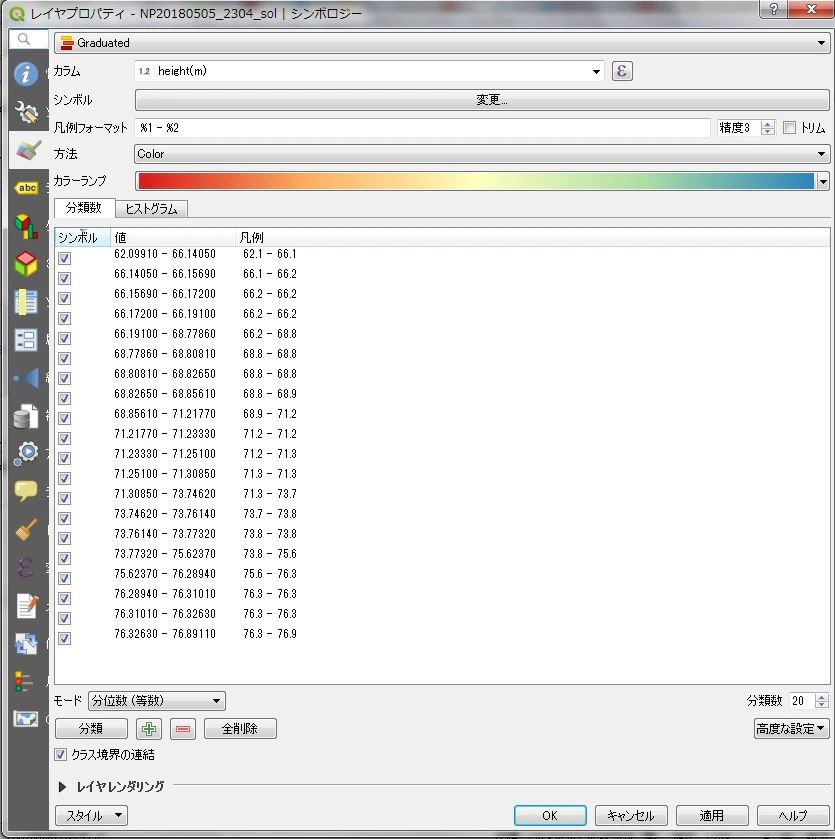
Task: Click the シンボル column header
Action: pyautogui.click(x=82, y=237)
